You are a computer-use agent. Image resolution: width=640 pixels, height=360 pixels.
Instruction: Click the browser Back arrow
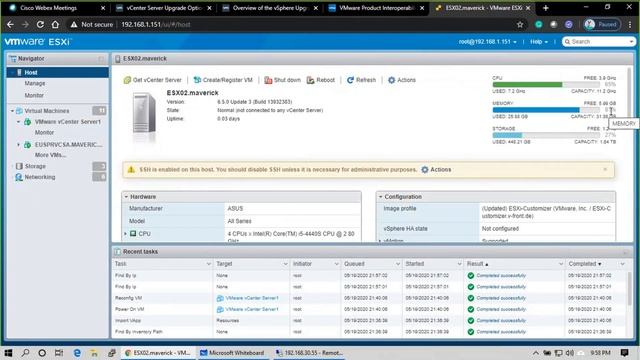point(10,24)
